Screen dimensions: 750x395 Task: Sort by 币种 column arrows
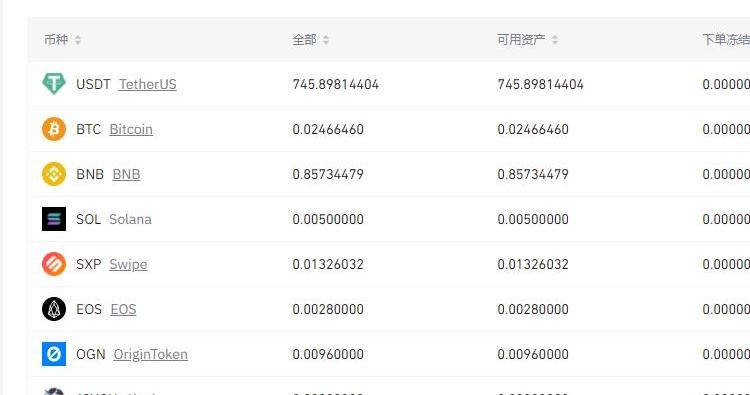click(x=77, y=40)
